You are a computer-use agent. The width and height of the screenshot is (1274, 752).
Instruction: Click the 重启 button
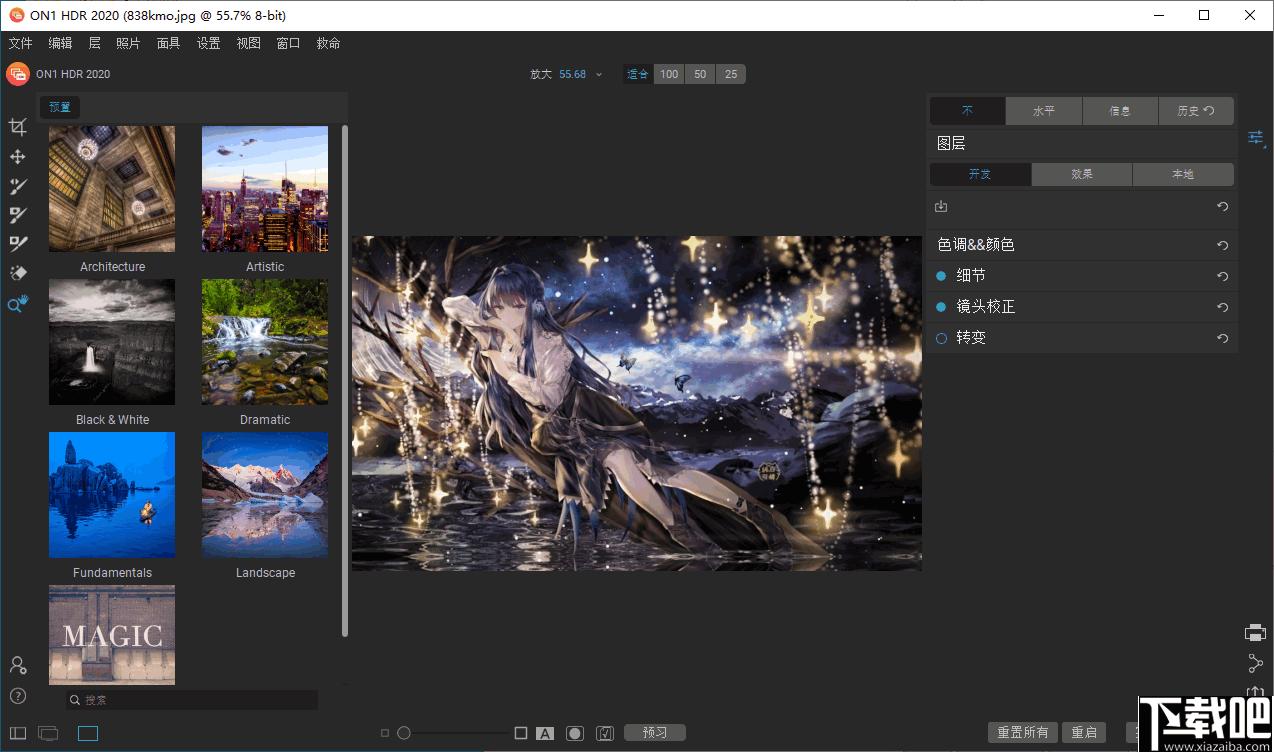click(1084, 733)
